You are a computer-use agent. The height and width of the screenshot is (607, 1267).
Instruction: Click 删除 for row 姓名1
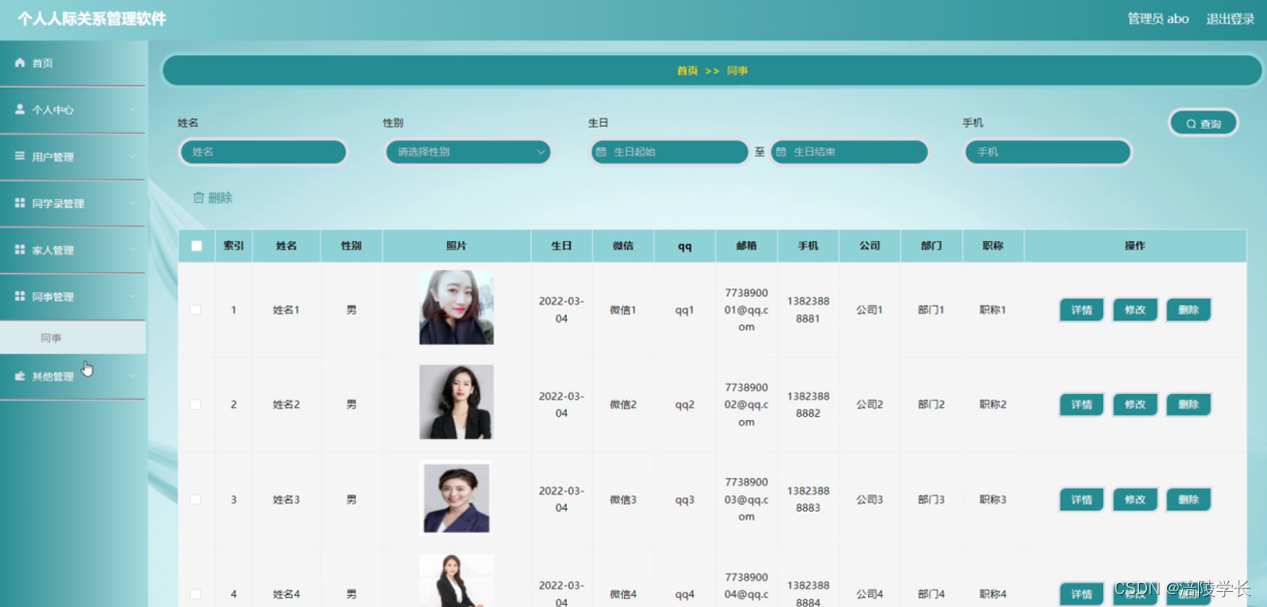pos(1188,310)
